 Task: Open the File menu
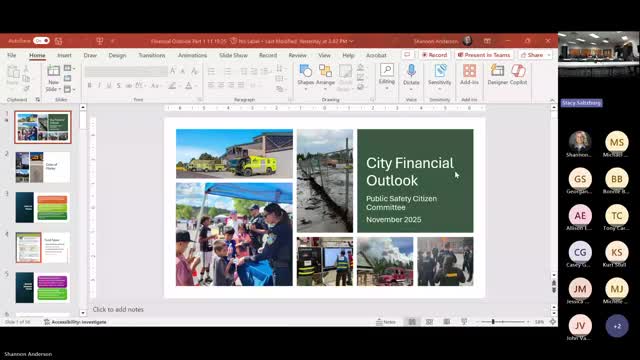[x=12, y=55]
